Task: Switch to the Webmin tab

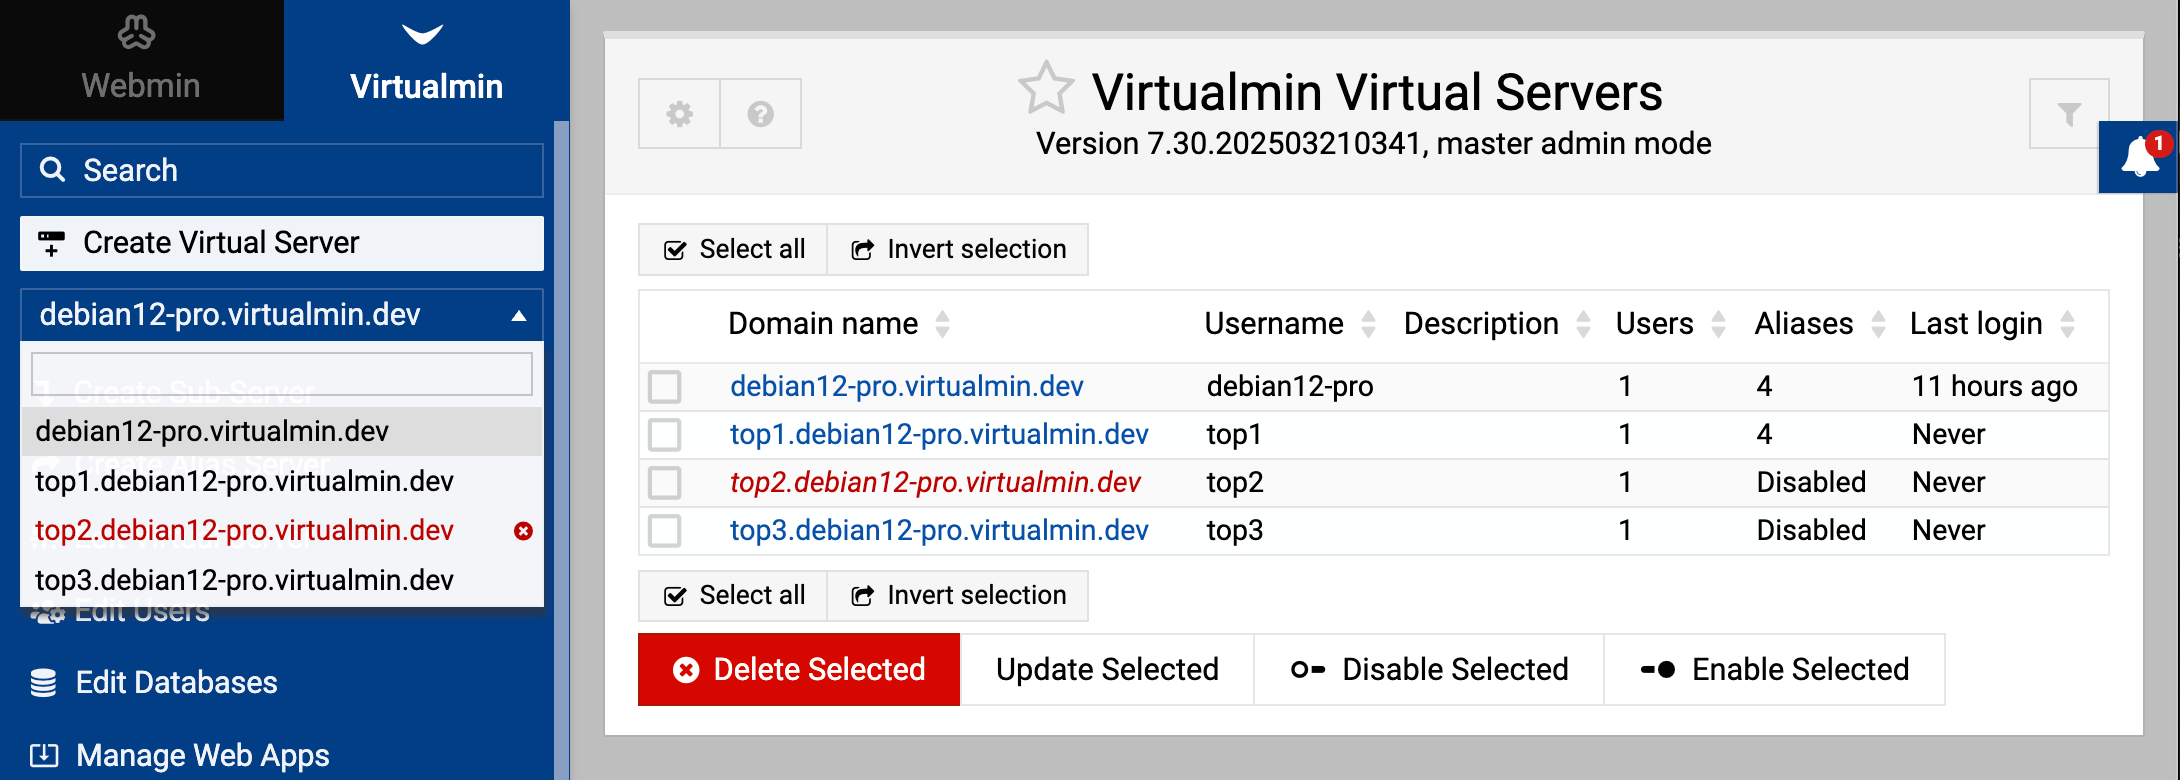Action: (x=142, y=60)
